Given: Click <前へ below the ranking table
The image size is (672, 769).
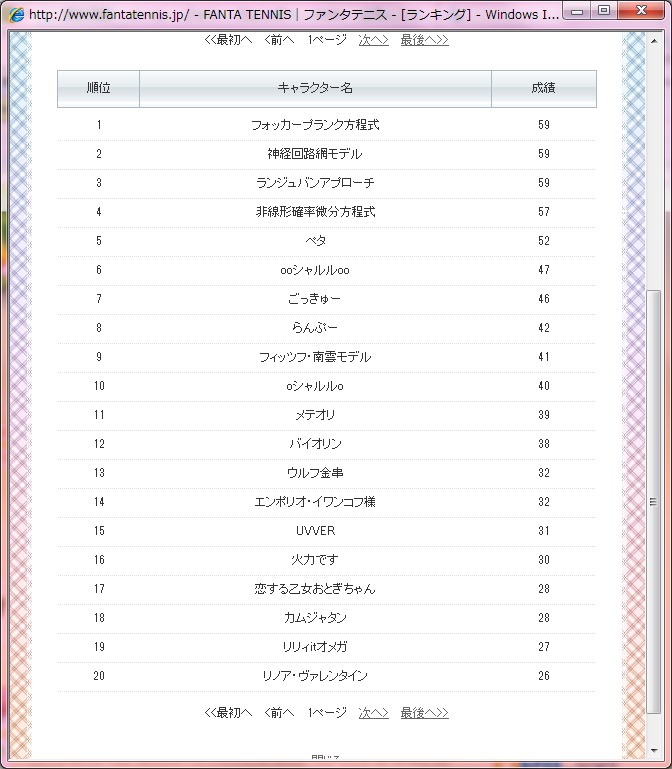Looking at the screenshot, I should tap(279, 713).
